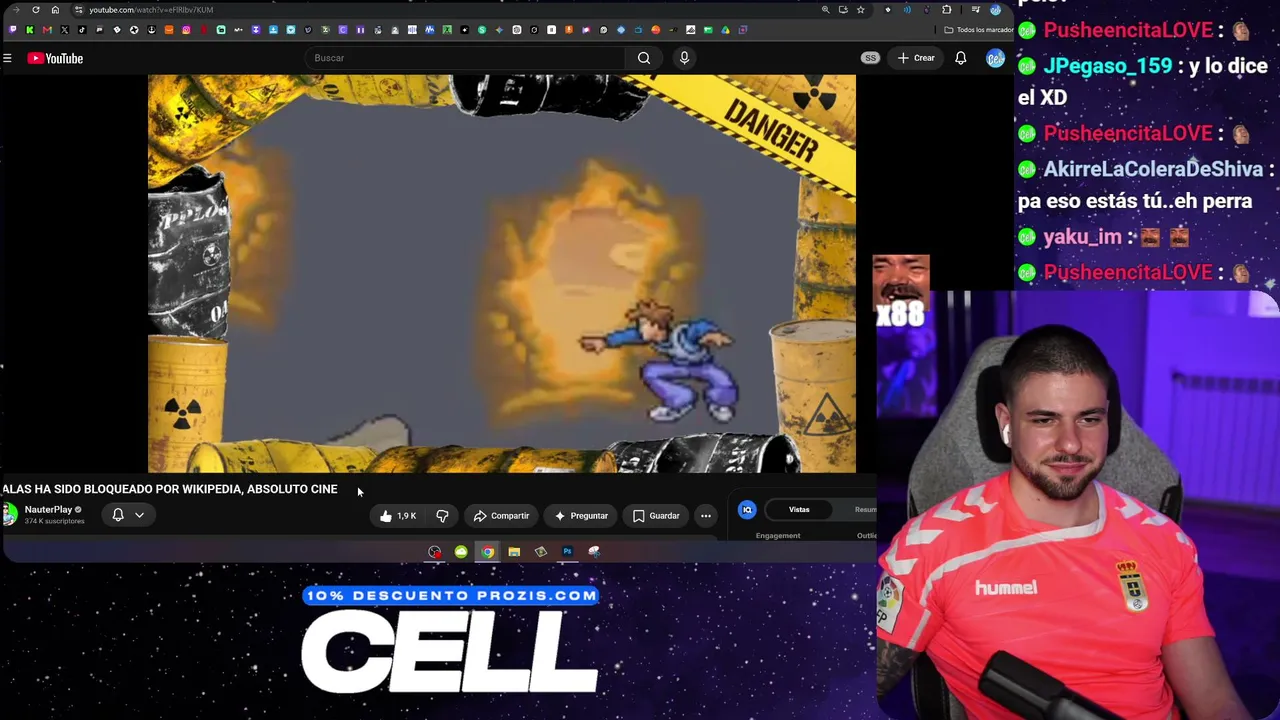Click the green cloud app in the taskbar
The height and width of the screenshot is (720, 1280).
click(x=461, y=552)
